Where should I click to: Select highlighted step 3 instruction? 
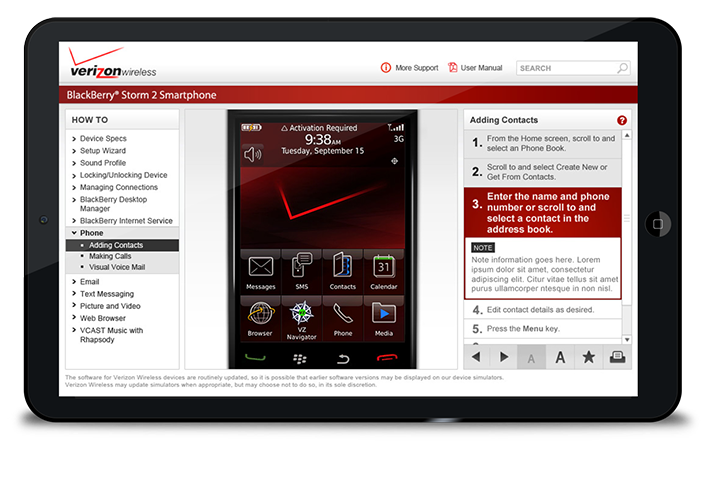(x=543, y=213)
